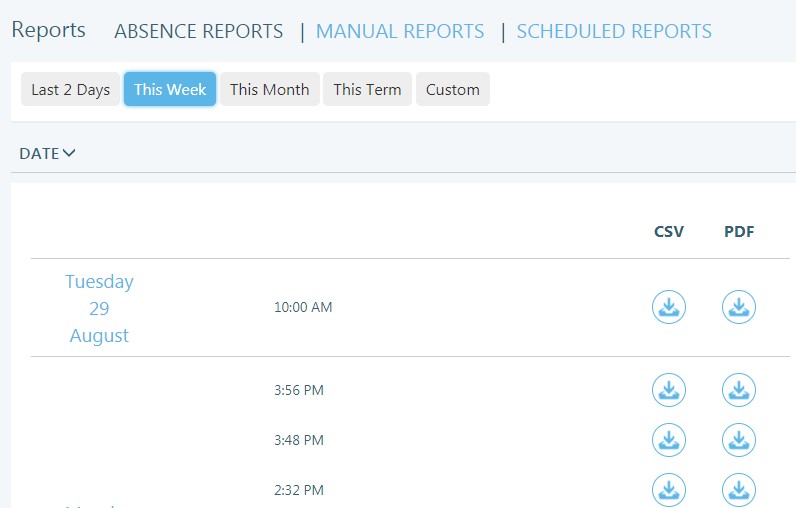Download PDF for the 3:48 PM report

click(739, 440)
